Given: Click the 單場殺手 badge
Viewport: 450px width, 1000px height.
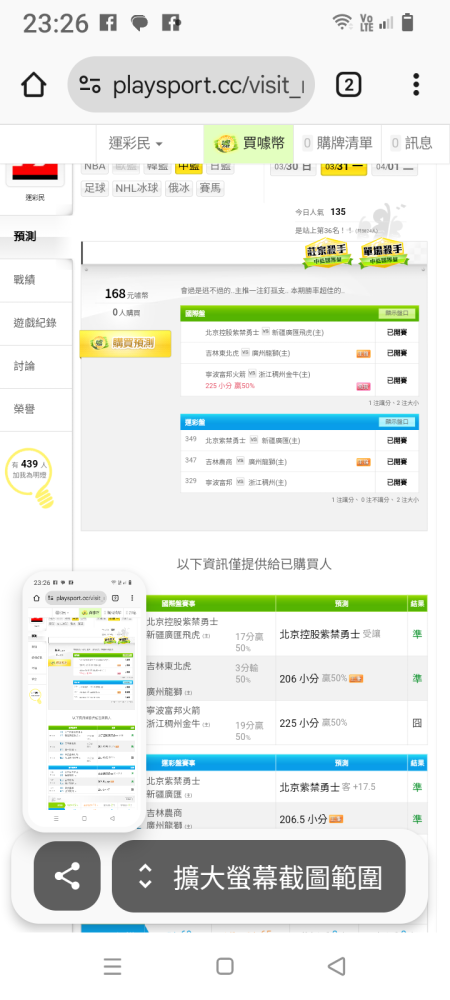Looking at the screenshot, I should pos(383,253).
